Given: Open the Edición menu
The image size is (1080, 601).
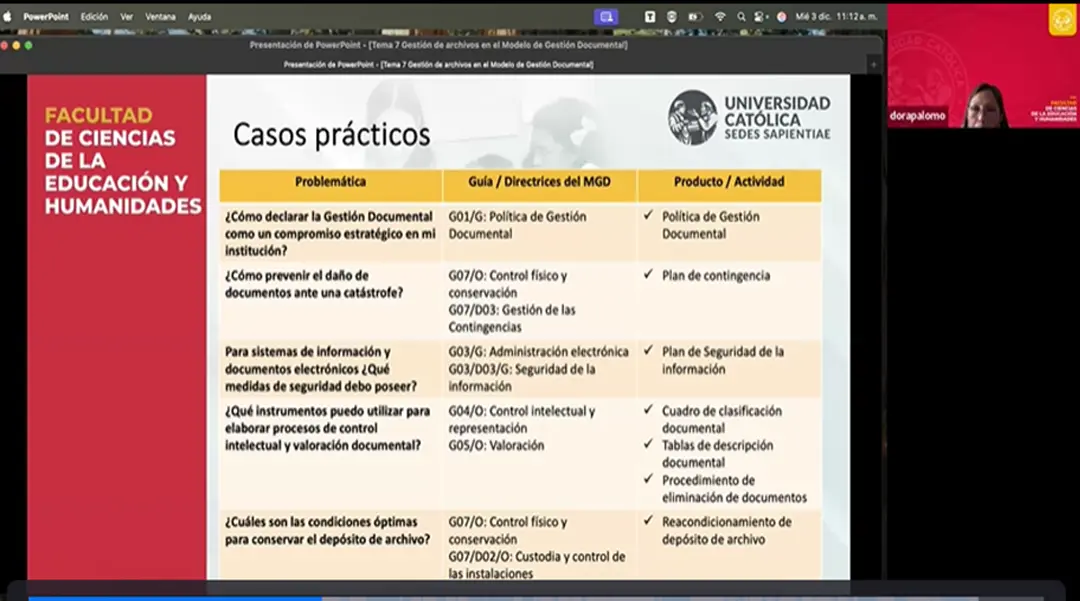Looking at the screenshot, I should (94, 17).
